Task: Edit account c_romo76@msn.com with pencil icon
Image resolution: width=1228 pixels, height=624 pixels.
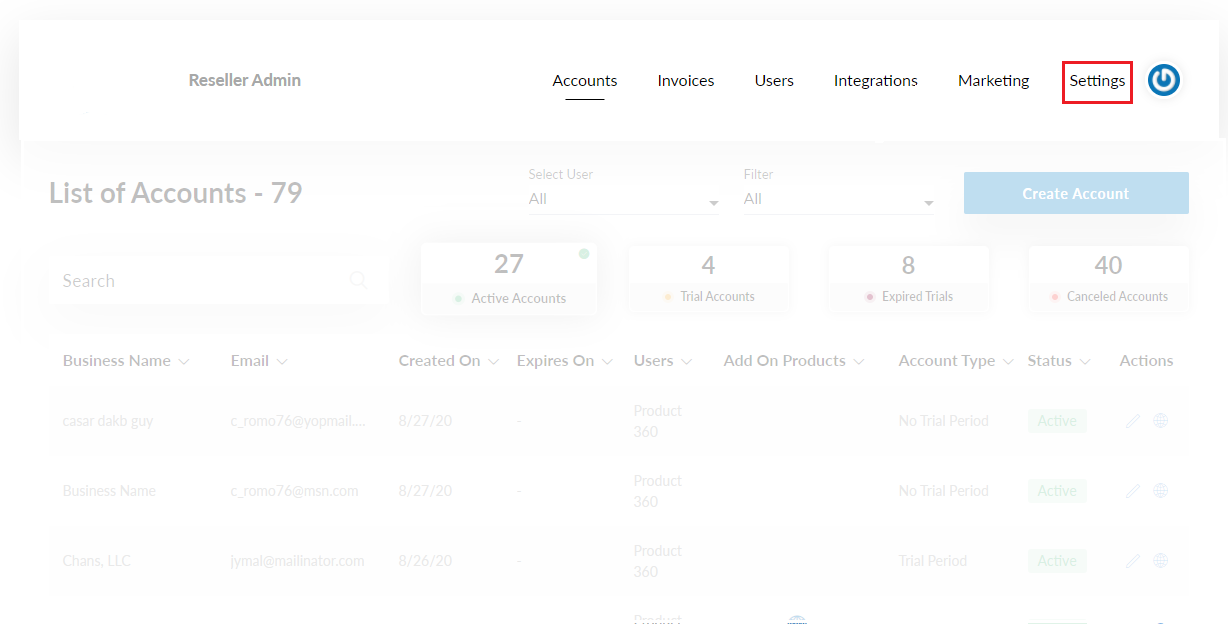Action: 1133,491
